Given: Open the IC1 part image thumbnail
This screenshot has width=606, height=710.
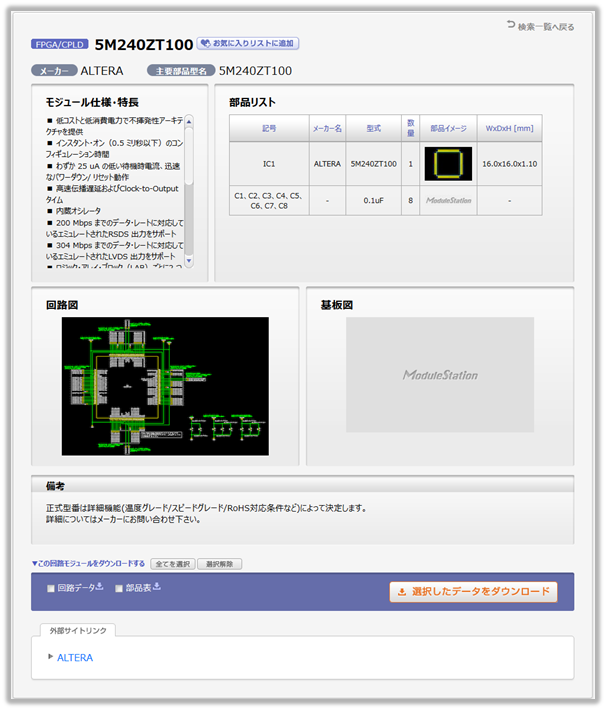Looking at the screenshot, I should (448, 163).
